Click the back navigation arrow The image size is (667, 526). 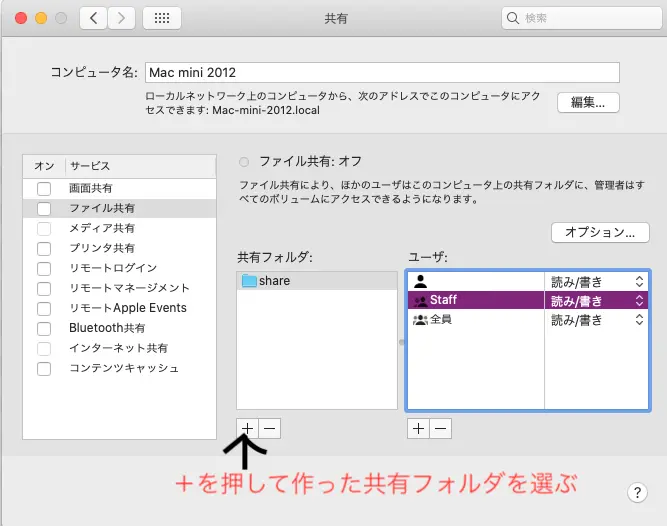click(x=92, y=18)
